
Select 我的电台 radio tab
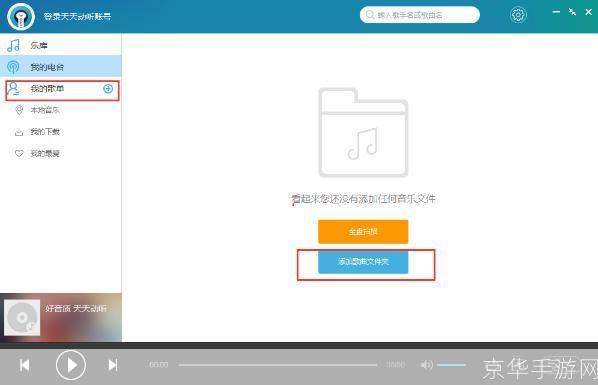point(61,67)
